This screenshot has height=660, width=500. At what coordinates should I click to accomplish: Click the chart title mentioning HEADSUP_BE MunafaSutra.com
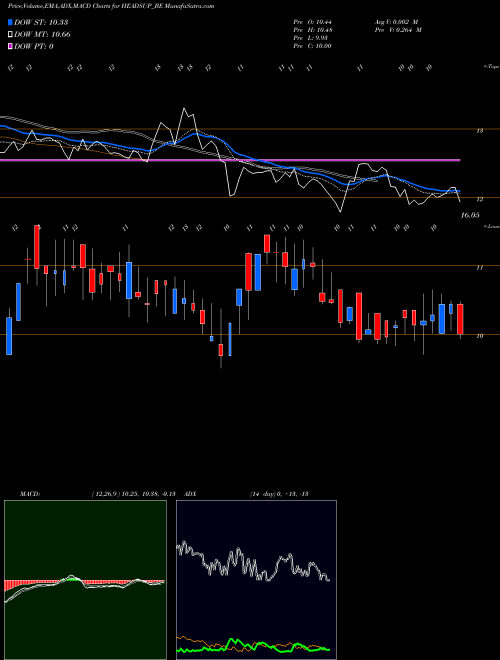coord(111,6)
